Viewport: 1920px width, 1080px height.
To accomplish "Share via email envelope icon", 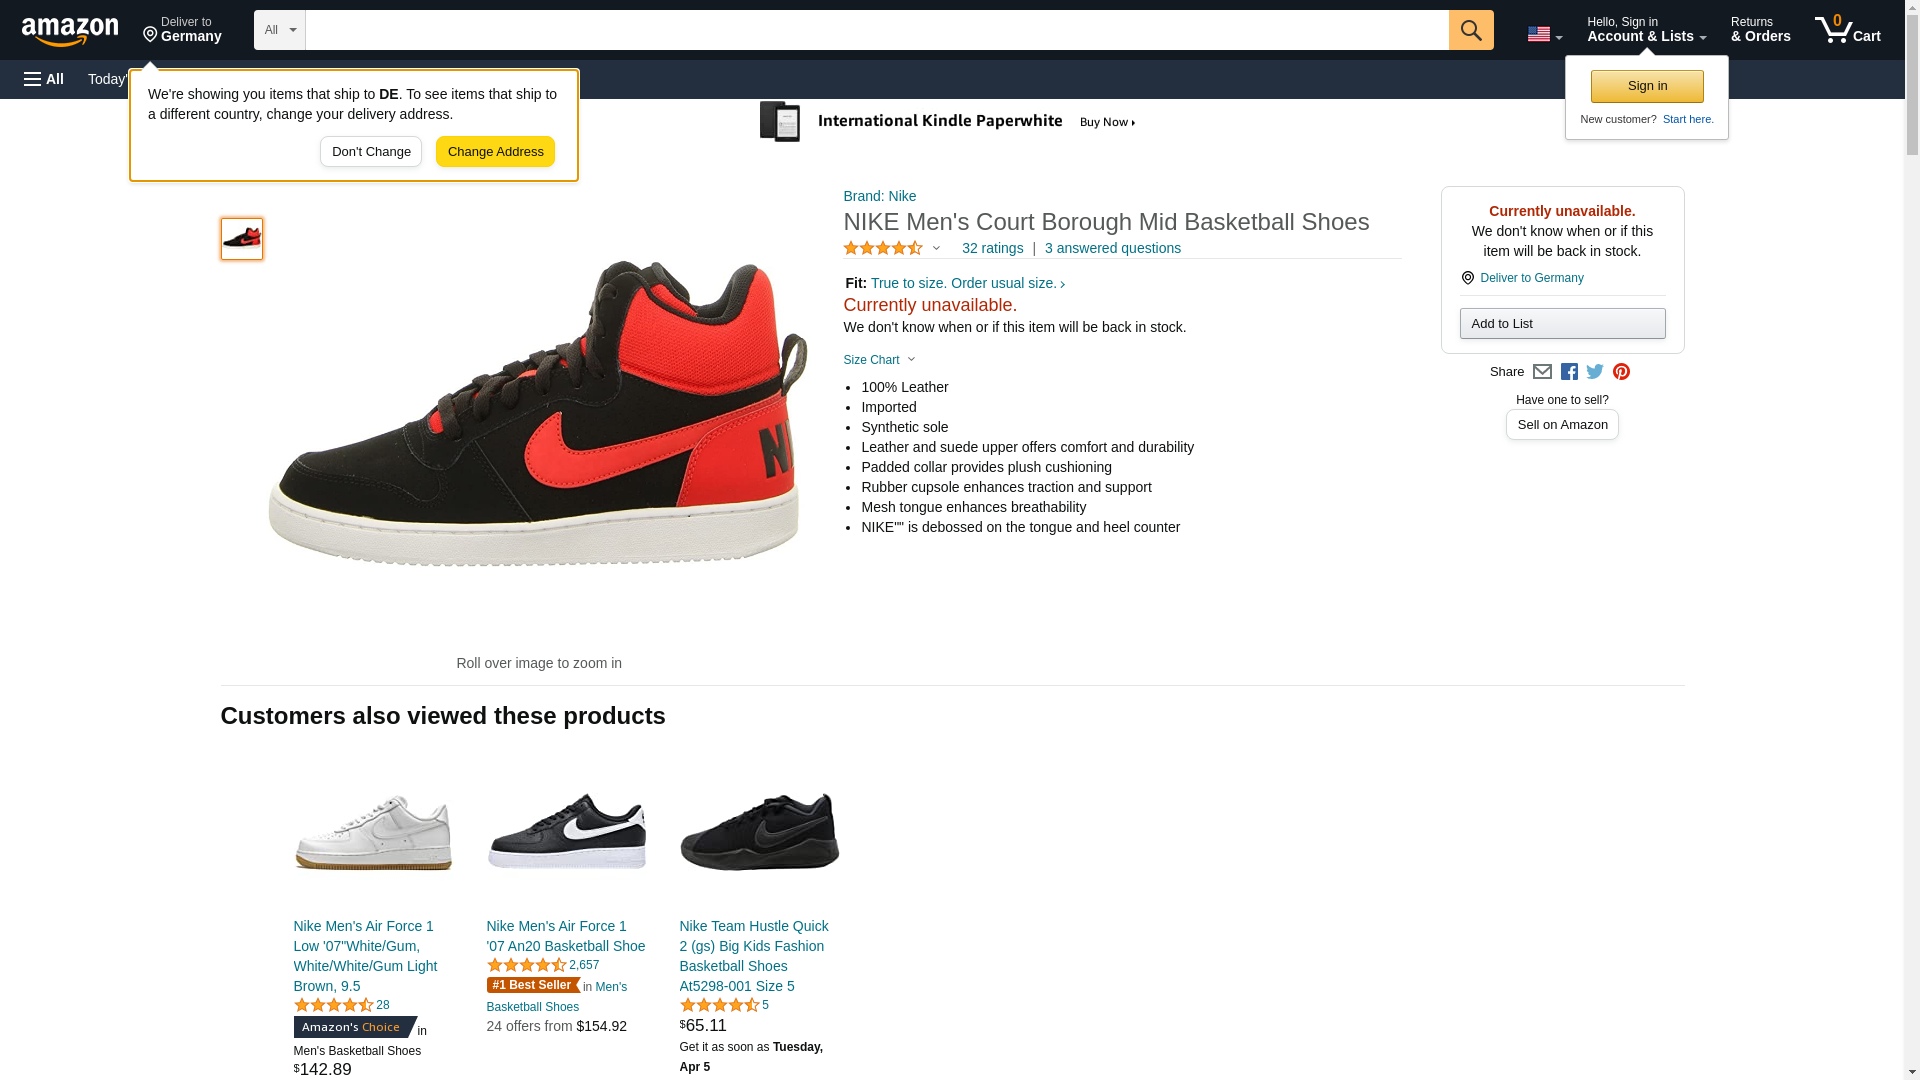I will tap(1542, 372).
